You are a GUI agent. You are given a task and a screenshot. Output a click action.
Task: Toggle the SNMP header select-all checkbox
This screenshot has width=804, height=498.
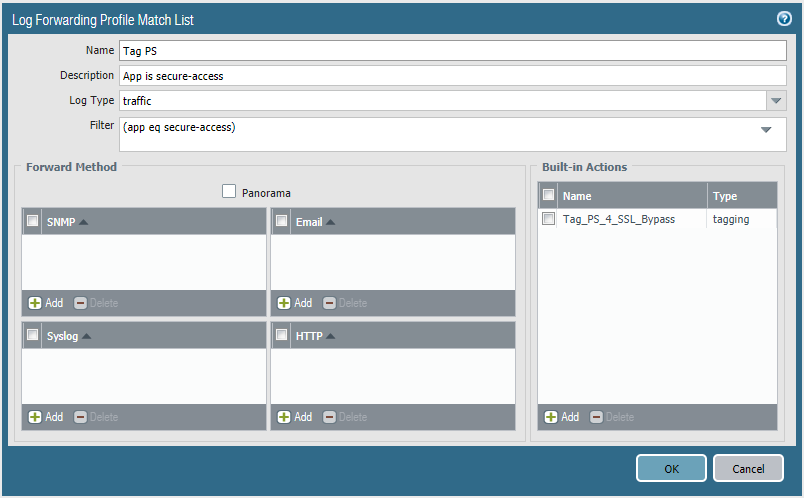pos(33,221)
